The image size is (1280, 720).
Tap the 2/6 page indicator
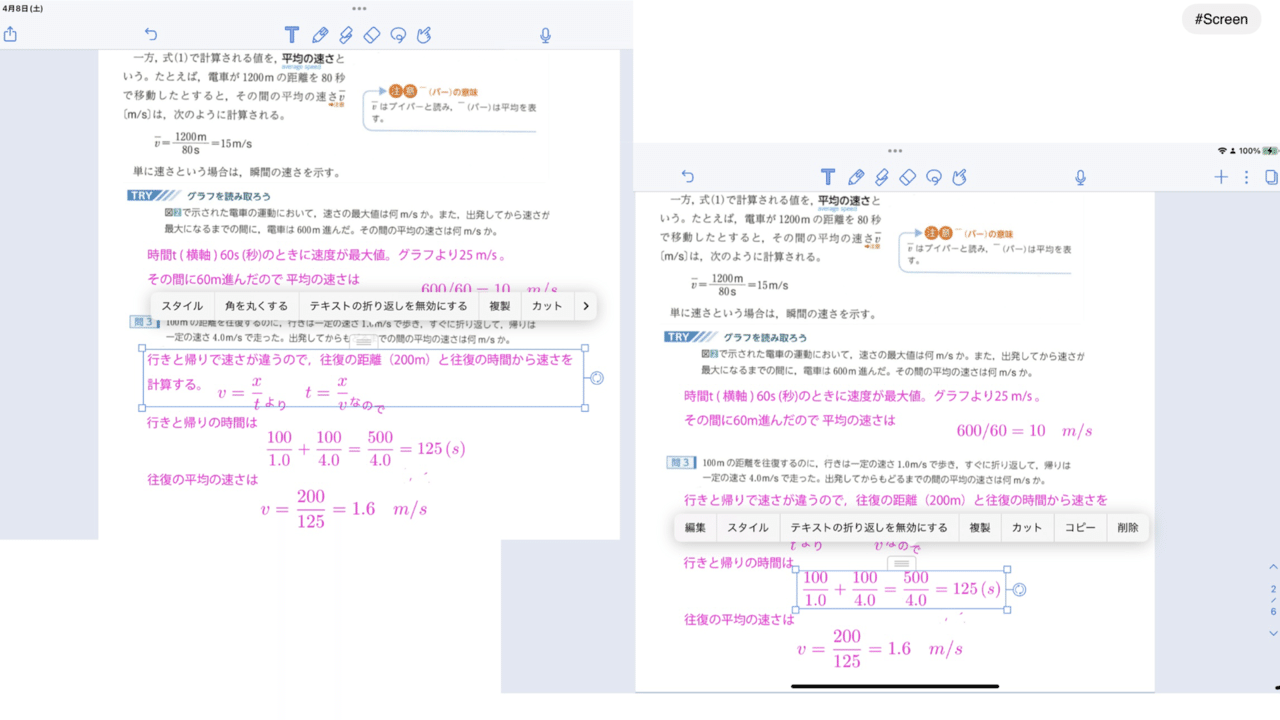click(x=1273, y=600)
